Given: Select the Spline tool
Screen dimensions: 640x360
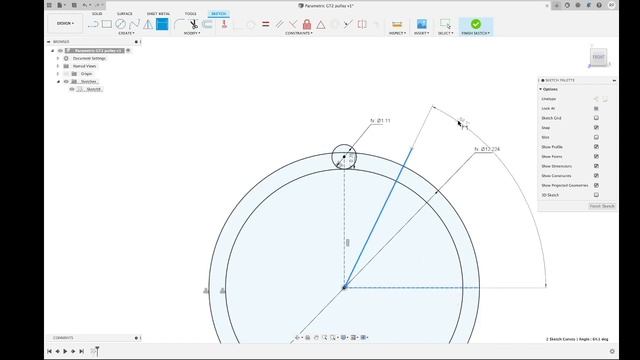Looking at the screenshot, I should pos(134,24).
